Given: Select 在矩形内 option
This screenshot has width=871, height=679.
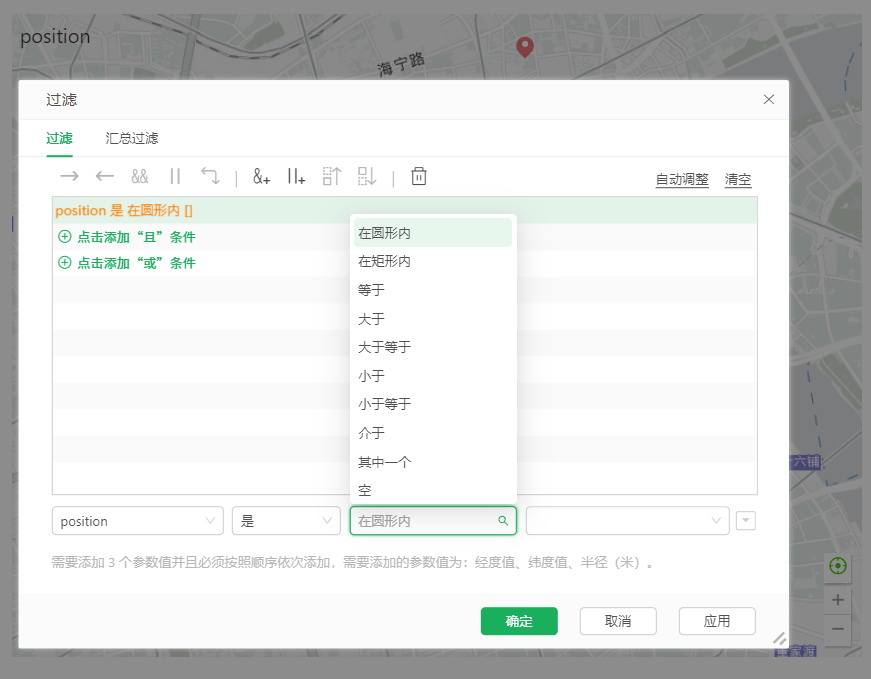Looking at the screenshot, I should click(433, 261).
